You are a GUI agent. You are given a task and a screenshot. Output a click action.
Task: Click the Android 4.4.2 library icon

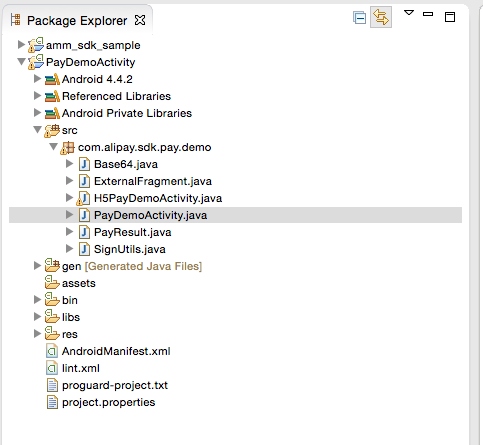[x=52, y=79]
